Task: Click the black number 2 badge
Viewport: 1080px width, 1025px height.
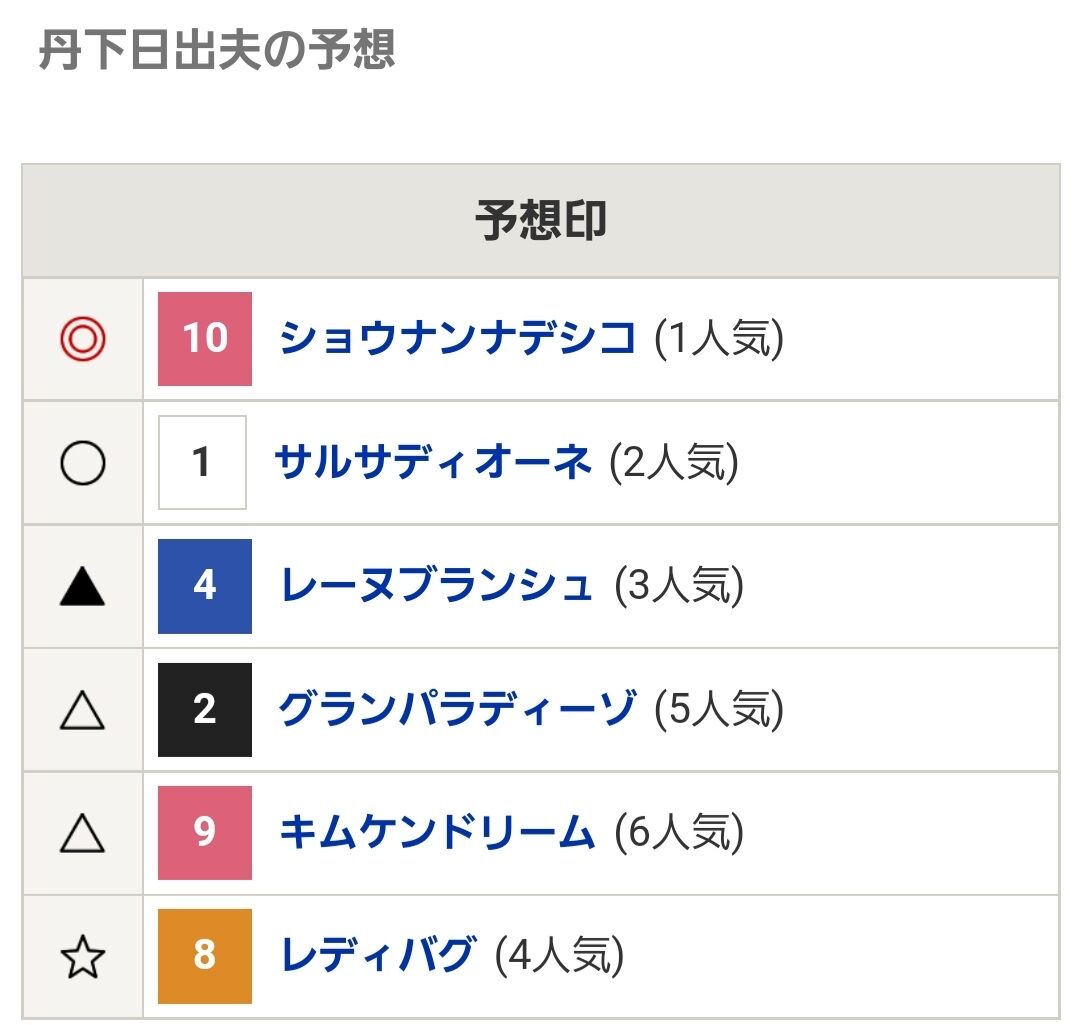Action: click(205, 709)
